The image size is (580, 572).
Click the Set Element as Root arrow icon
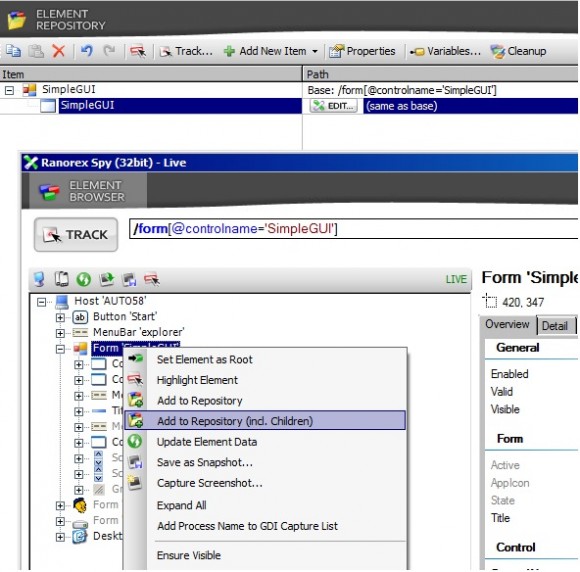tap(135, 358)
